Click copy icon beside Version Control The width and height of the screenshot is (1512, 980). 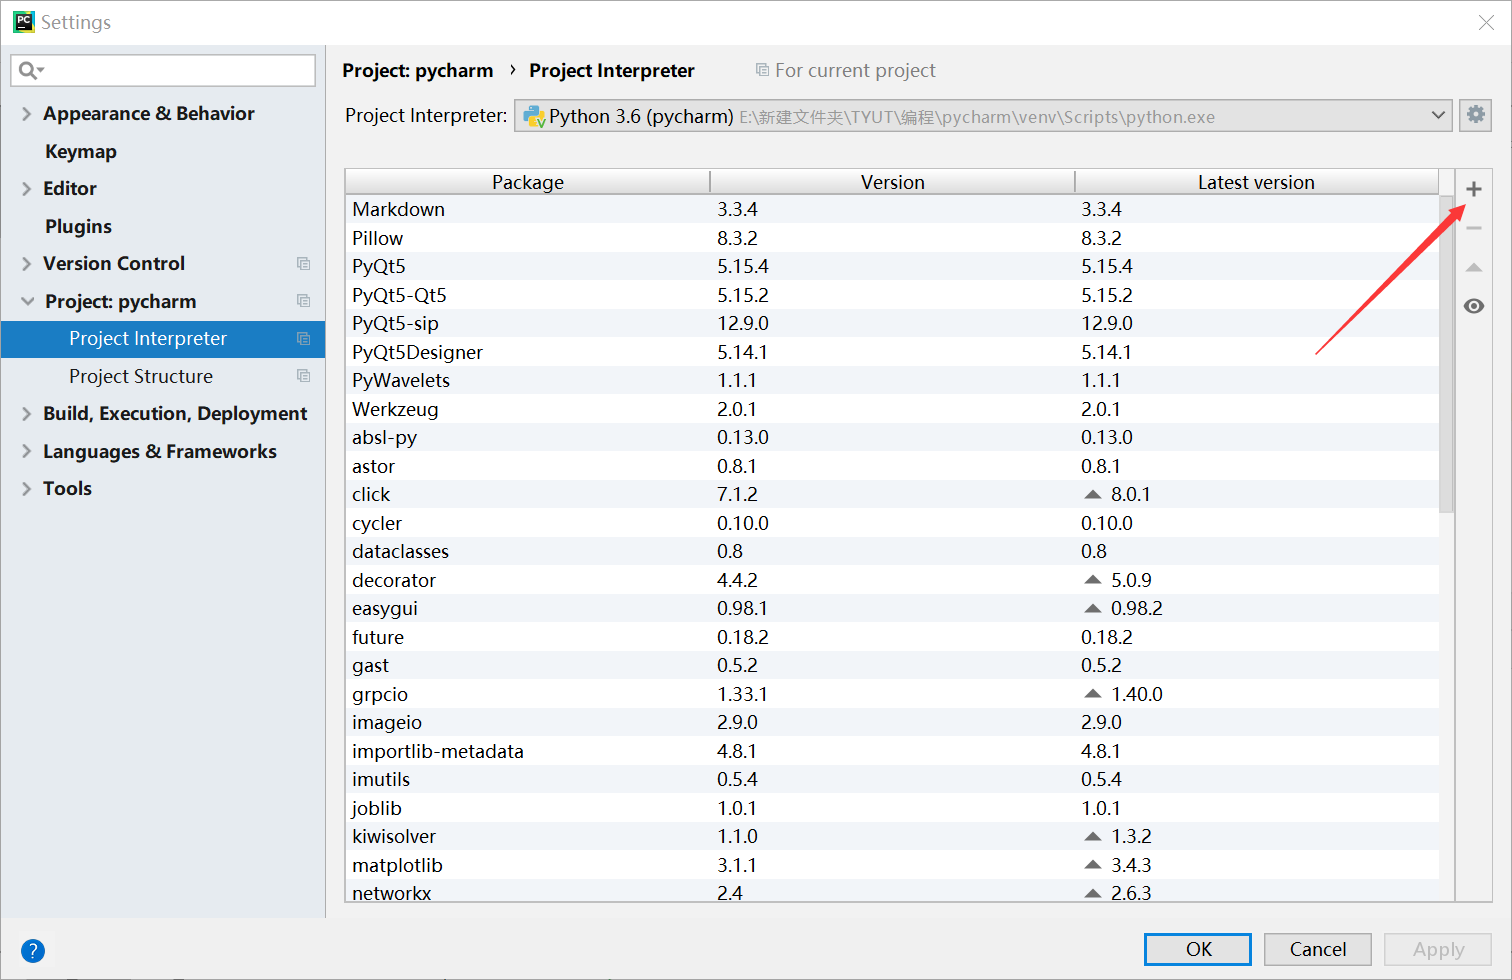[303, 264]
